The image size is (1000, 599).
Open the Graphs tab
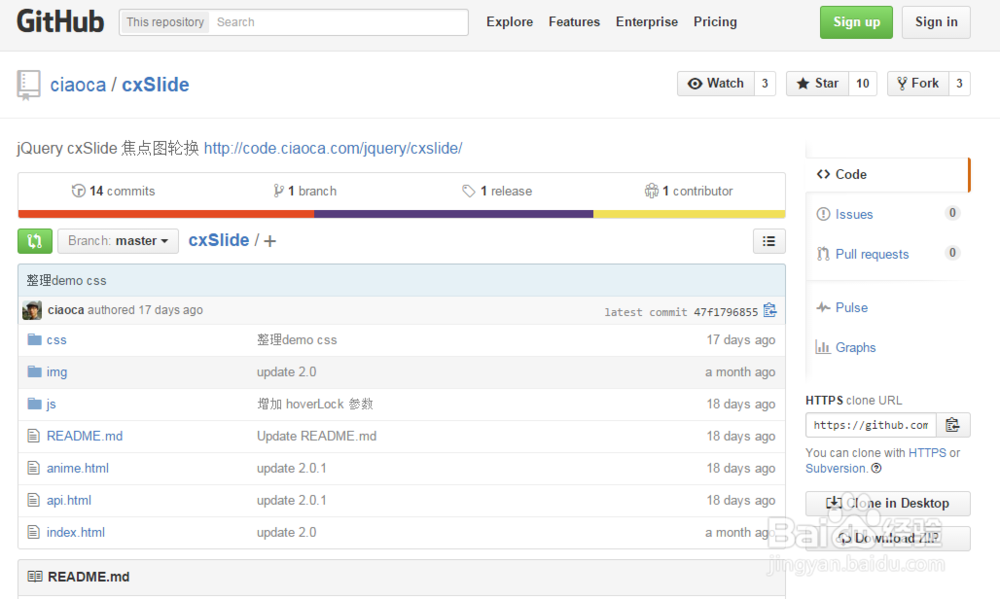855,347
